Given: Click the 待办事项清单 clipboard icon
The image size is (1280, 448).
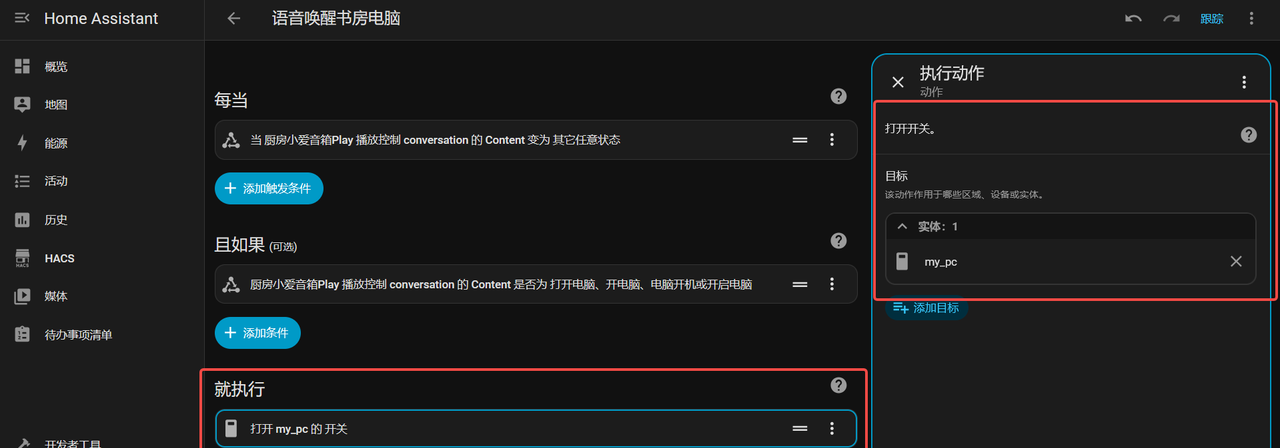Looking at the screenshot, I should [x=22, y=335].
